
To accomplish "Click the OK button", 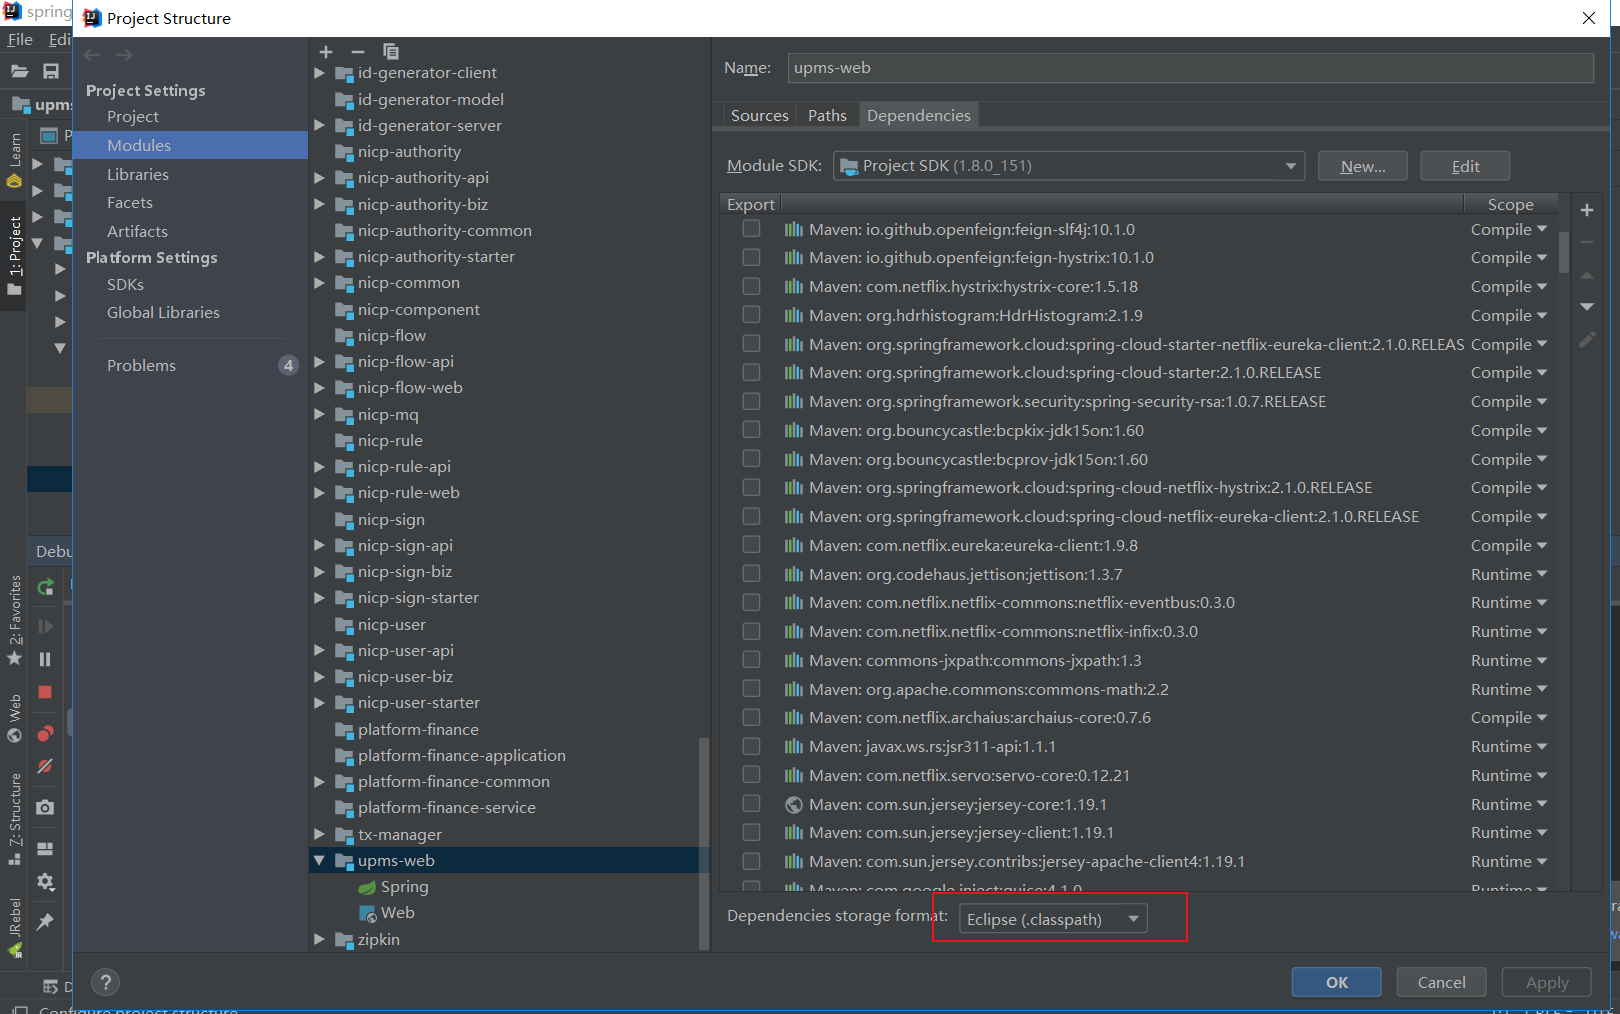I will [1337, 982].
